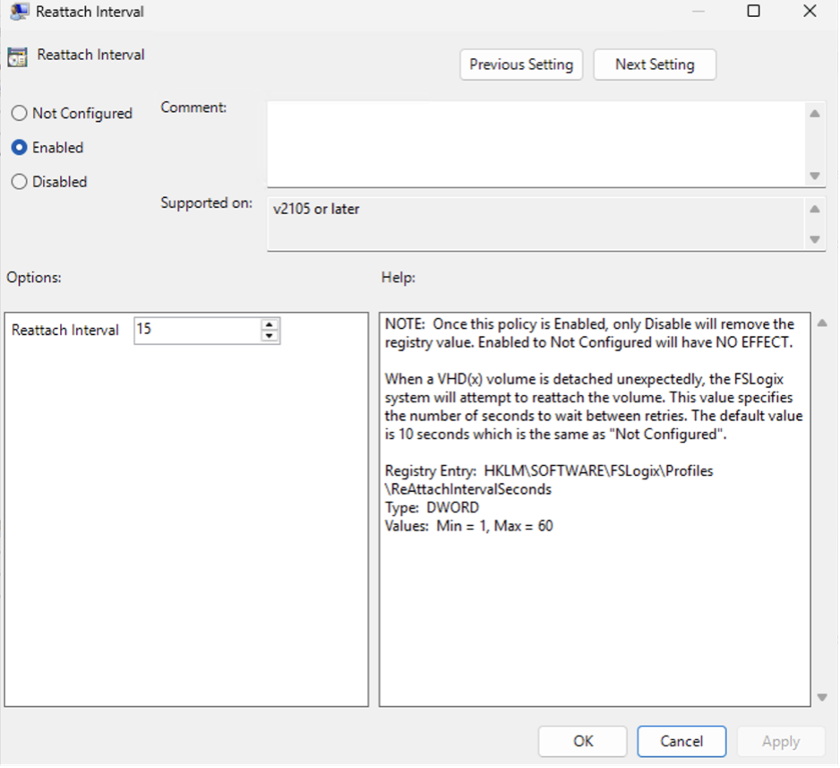The width and height of the screenshot is (840, 768).
Task: Click the Cancel button
Action: pyautogui.click(x=681, y=741)
